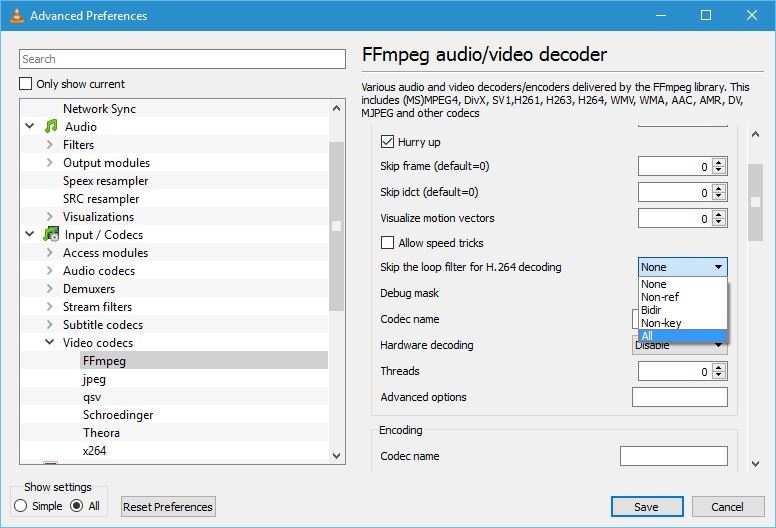
Task: Enable Allow speed tricks checkbox
Action: [387, 243]
